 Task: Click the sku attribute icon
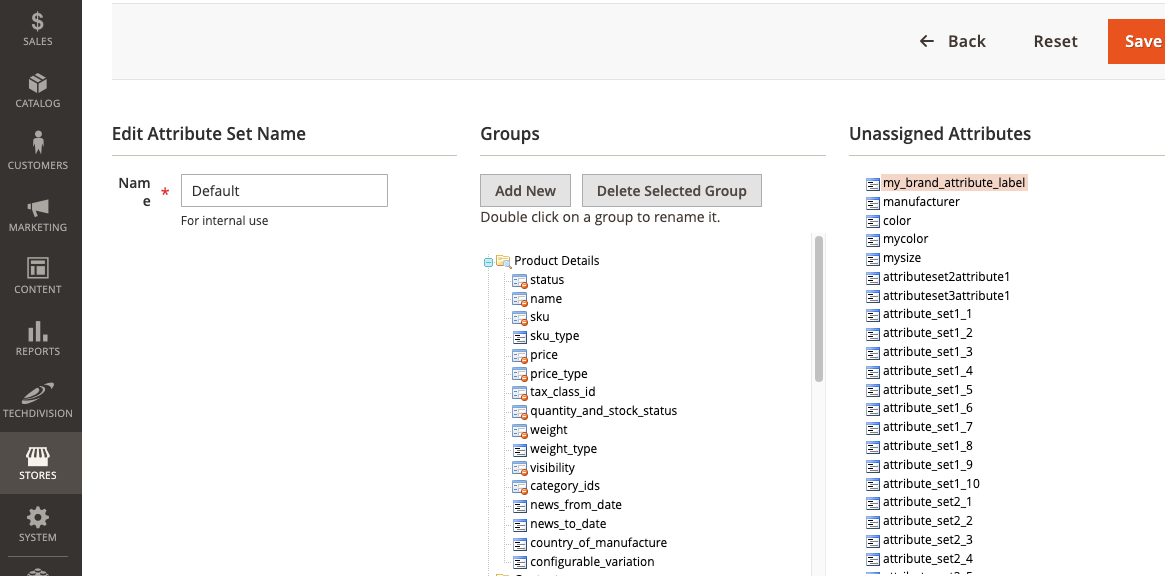pyautogui.click(x=520, y=317)
